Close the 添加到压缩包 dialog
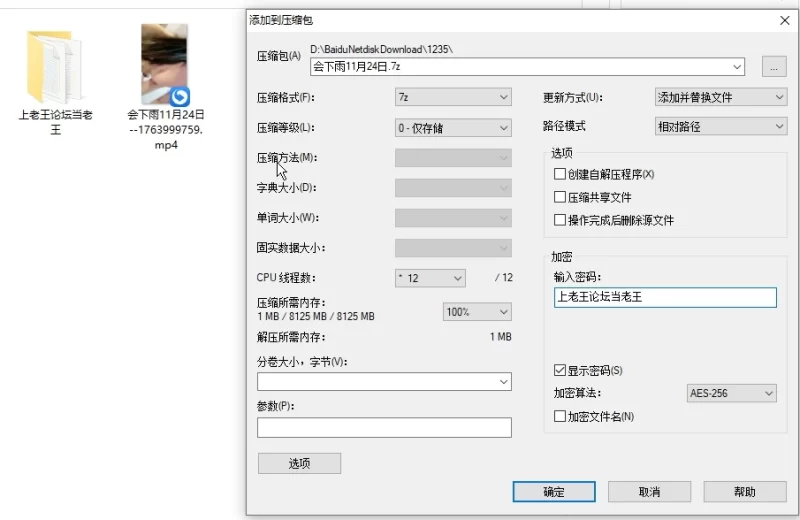Screen dimensions: 800x520 pyautogui.click(x=785, y=20)
